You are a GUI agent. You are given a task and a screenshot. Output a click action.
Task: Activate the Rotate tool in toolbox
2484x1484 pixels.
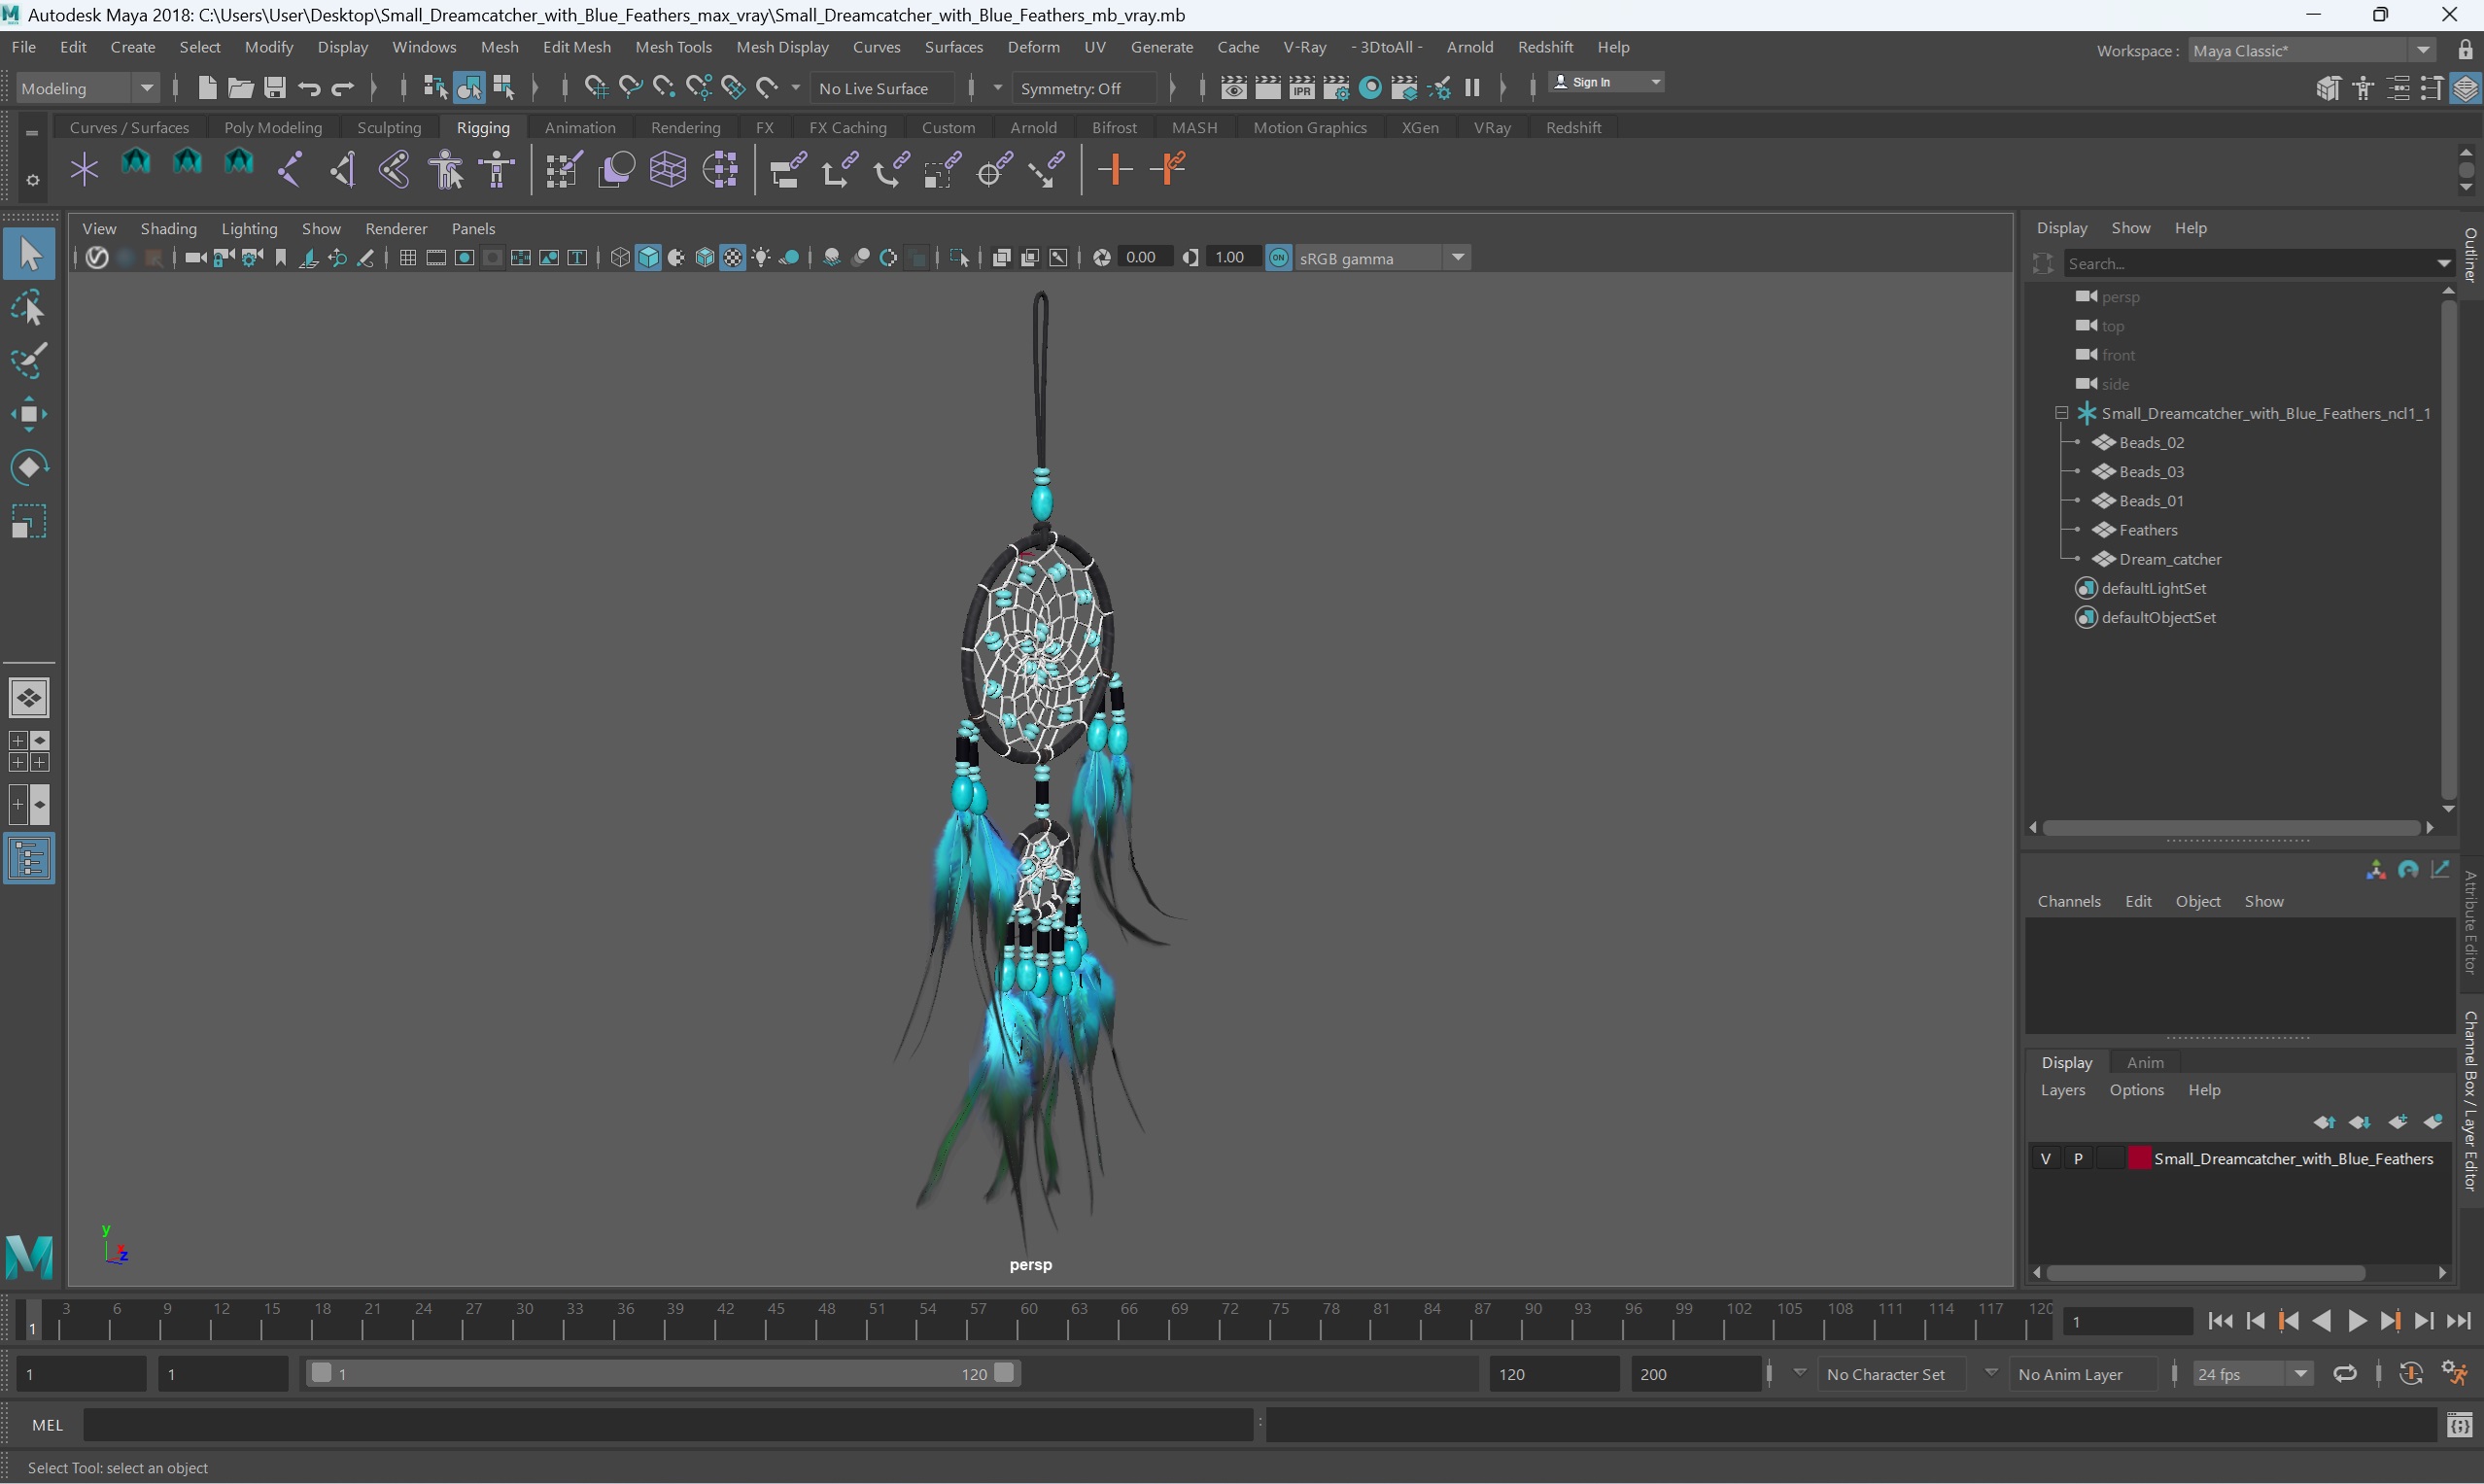click(29, 468)
